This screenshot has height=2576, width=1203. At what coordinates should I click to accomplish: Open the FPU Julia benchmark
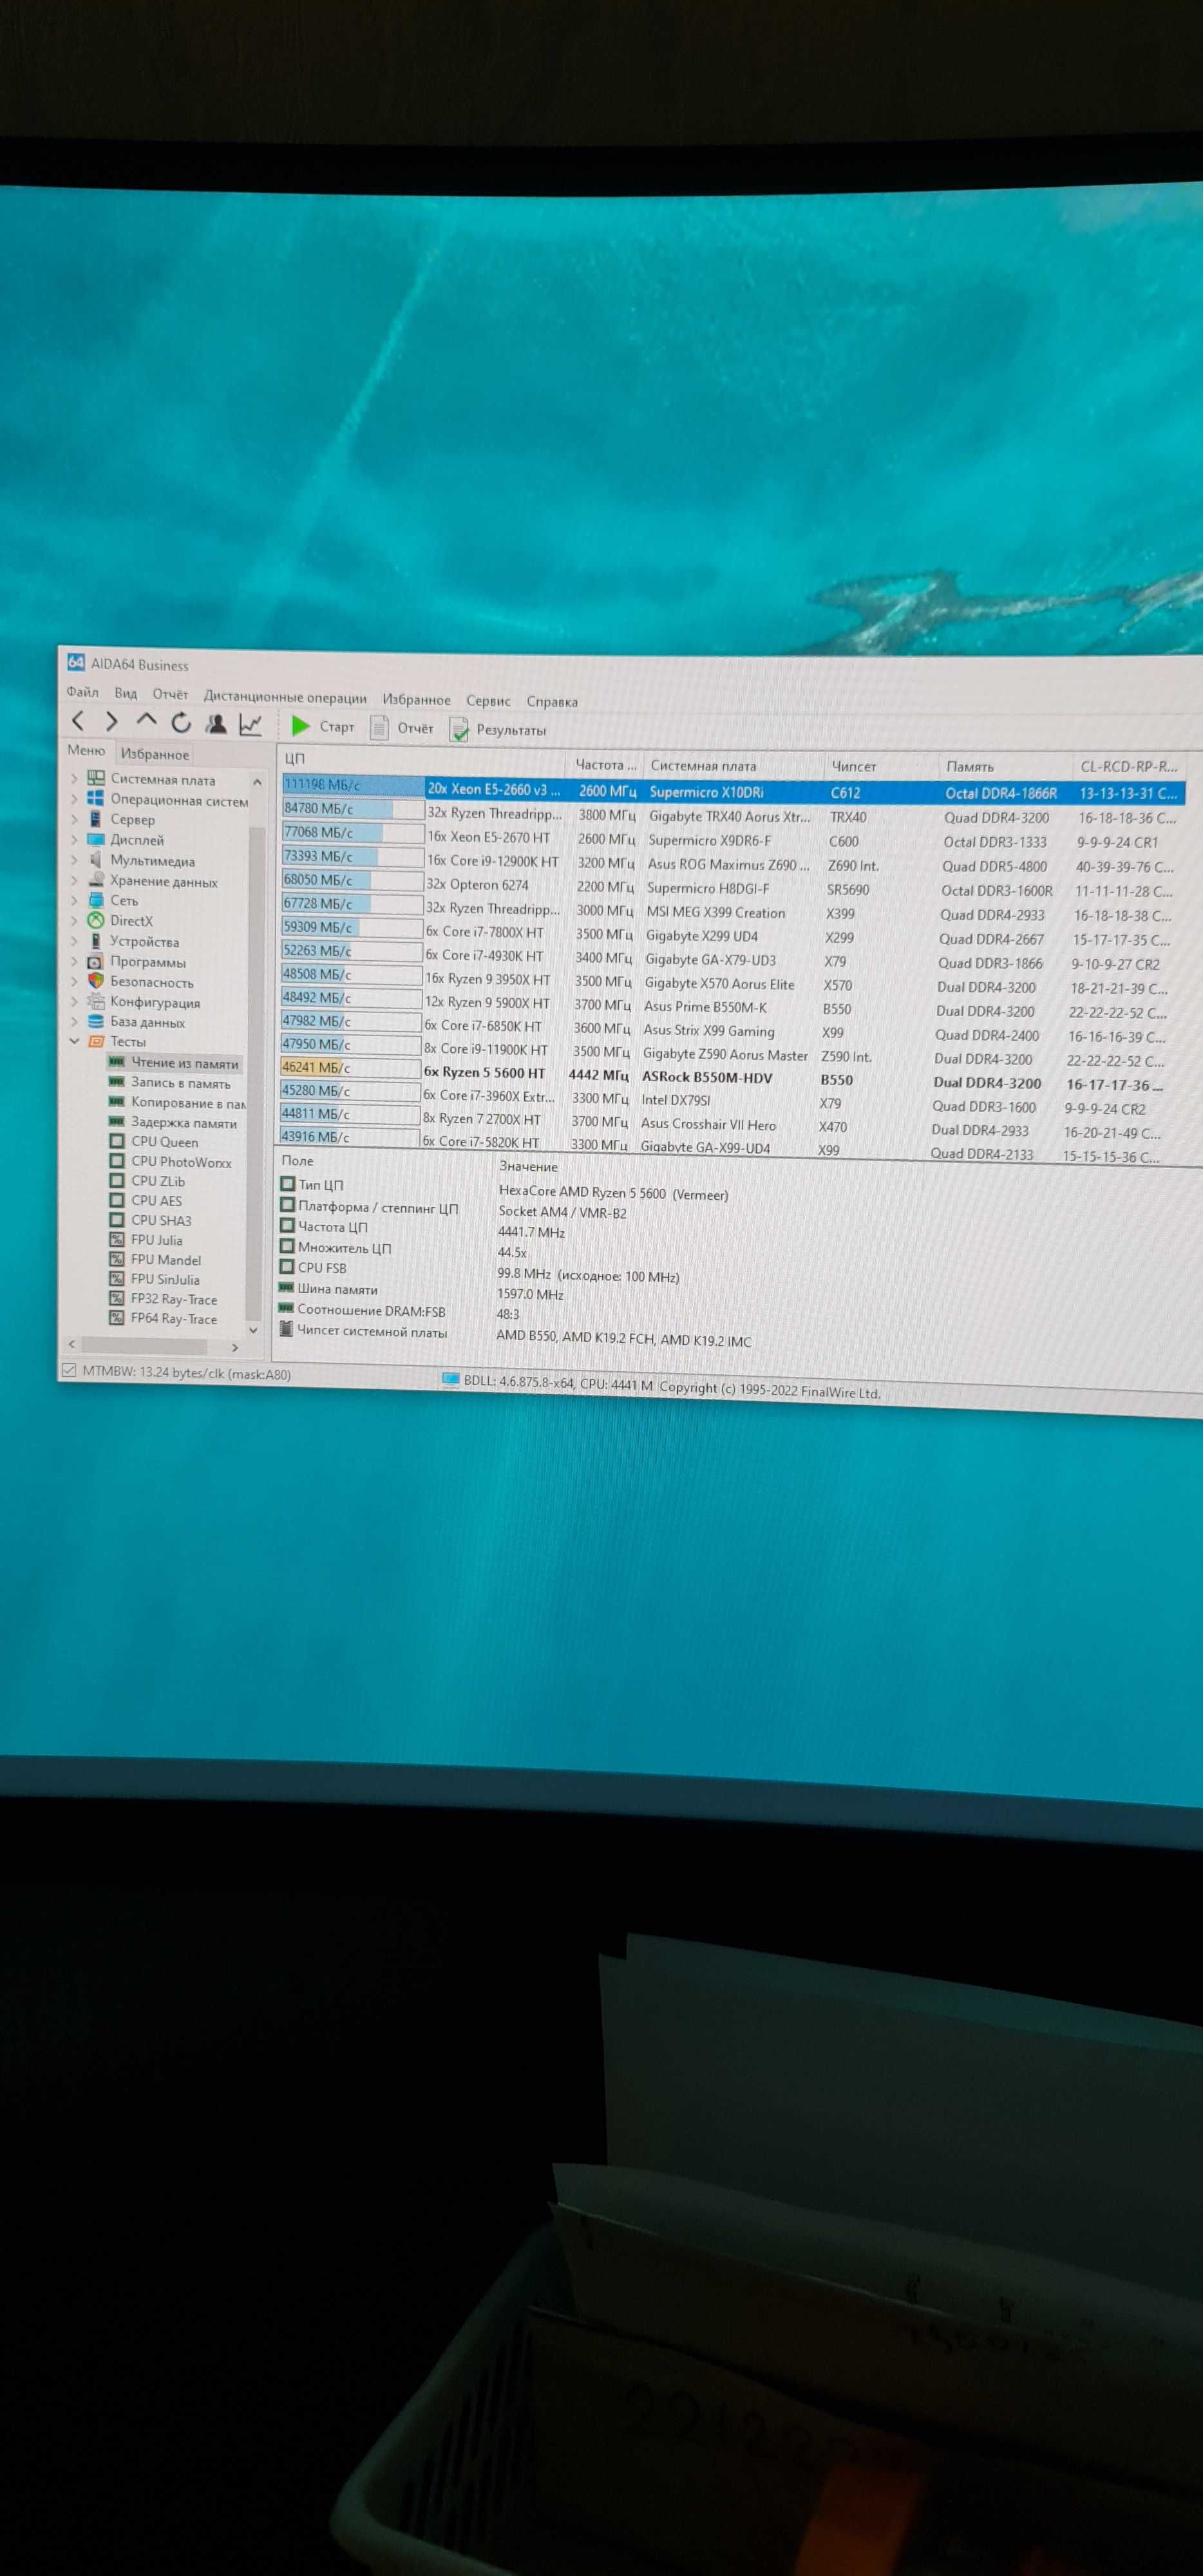click(156, 1240)
